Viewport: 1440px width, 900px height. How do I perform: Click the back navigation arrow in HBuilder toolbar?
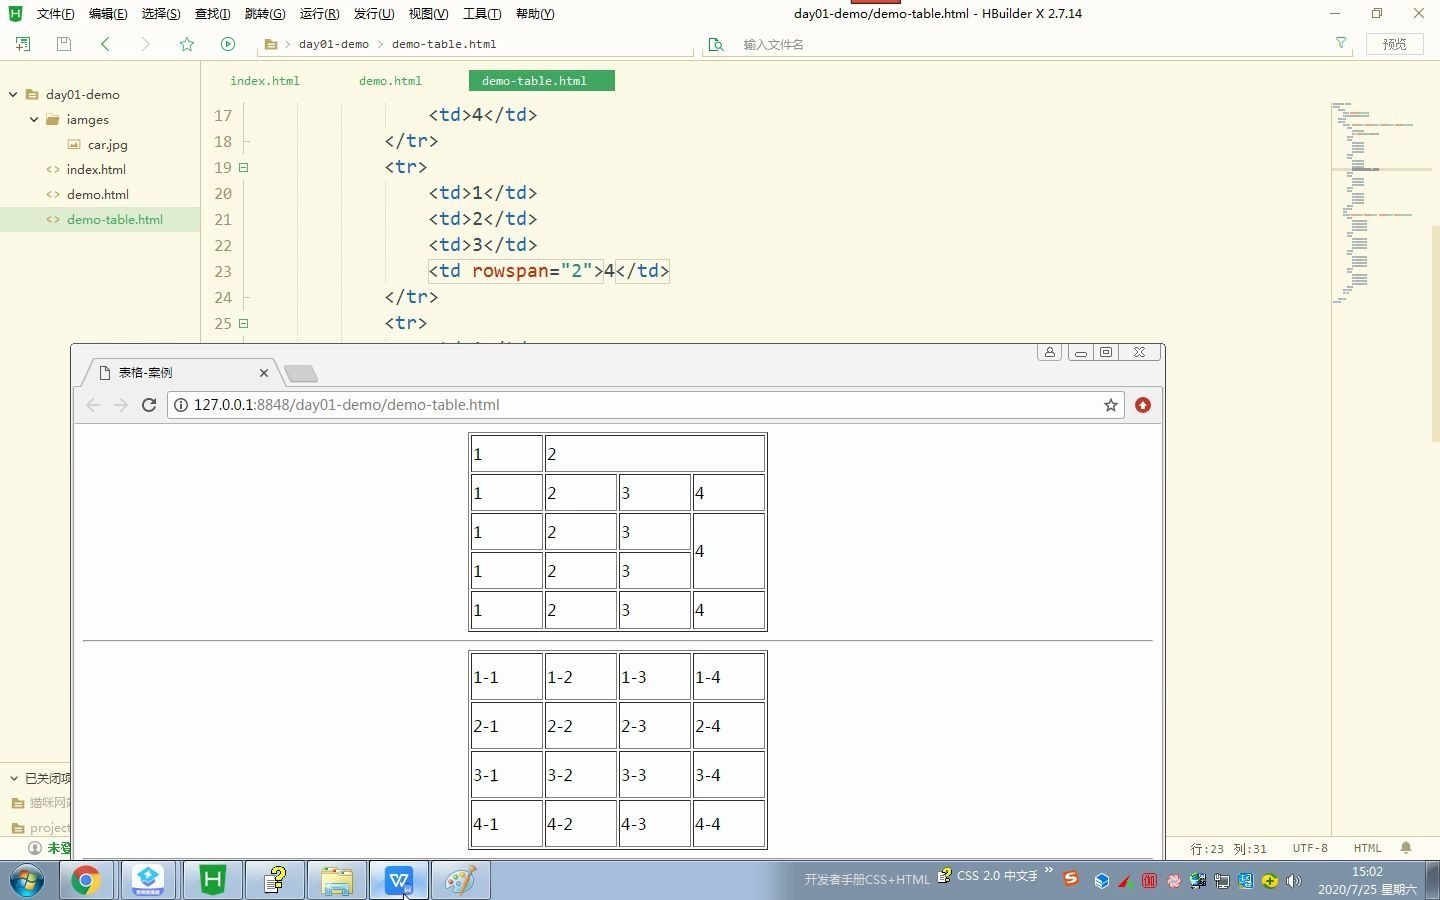pos(105,44)
